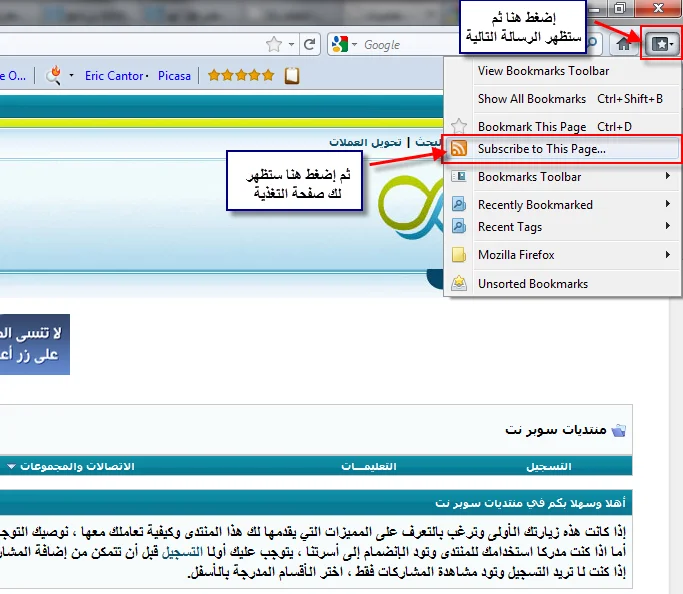Click the notebook icon beside the stars
This screenshot has height=594, width=683.
(291, 75)
